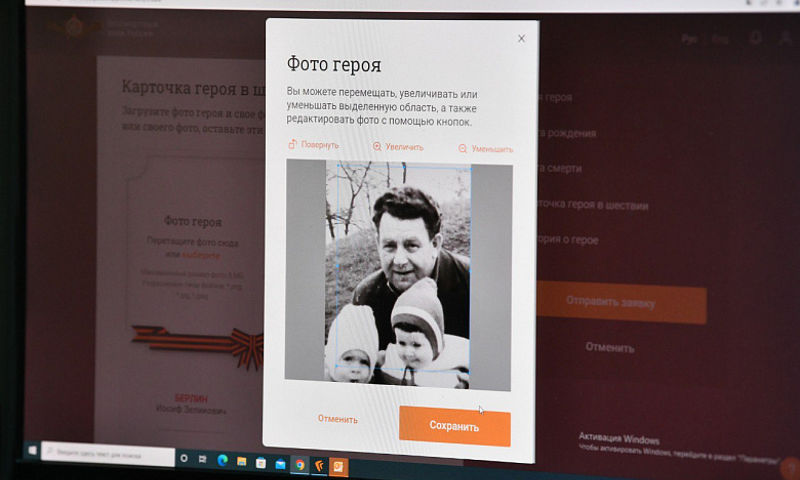
Task: Open the black-orange app on the taskbar
Action: click(319, 466)
